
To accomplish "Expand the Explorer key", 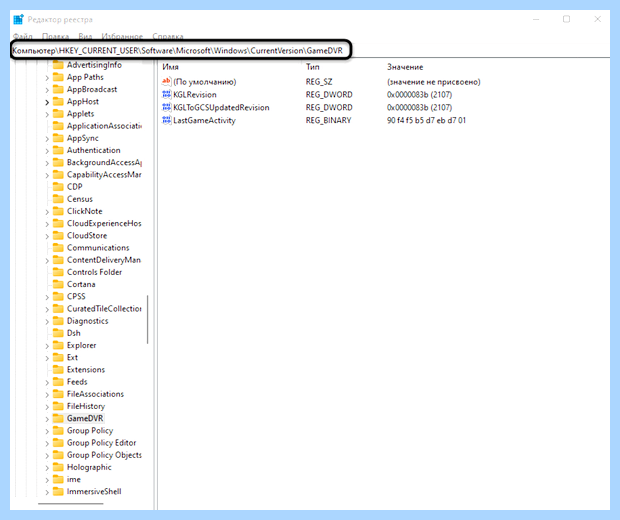I will point(47,346).
